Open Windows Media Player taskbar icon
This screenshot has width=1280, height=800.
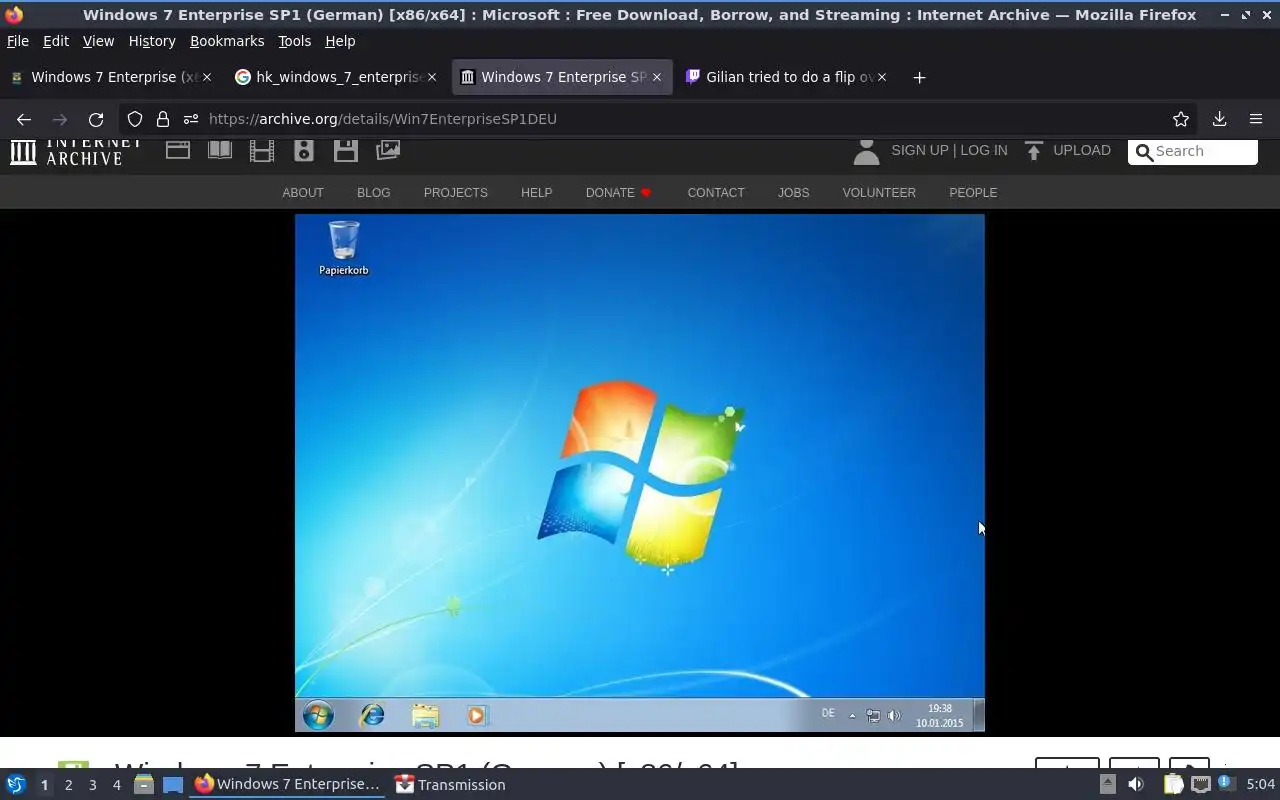pos(476,715)
